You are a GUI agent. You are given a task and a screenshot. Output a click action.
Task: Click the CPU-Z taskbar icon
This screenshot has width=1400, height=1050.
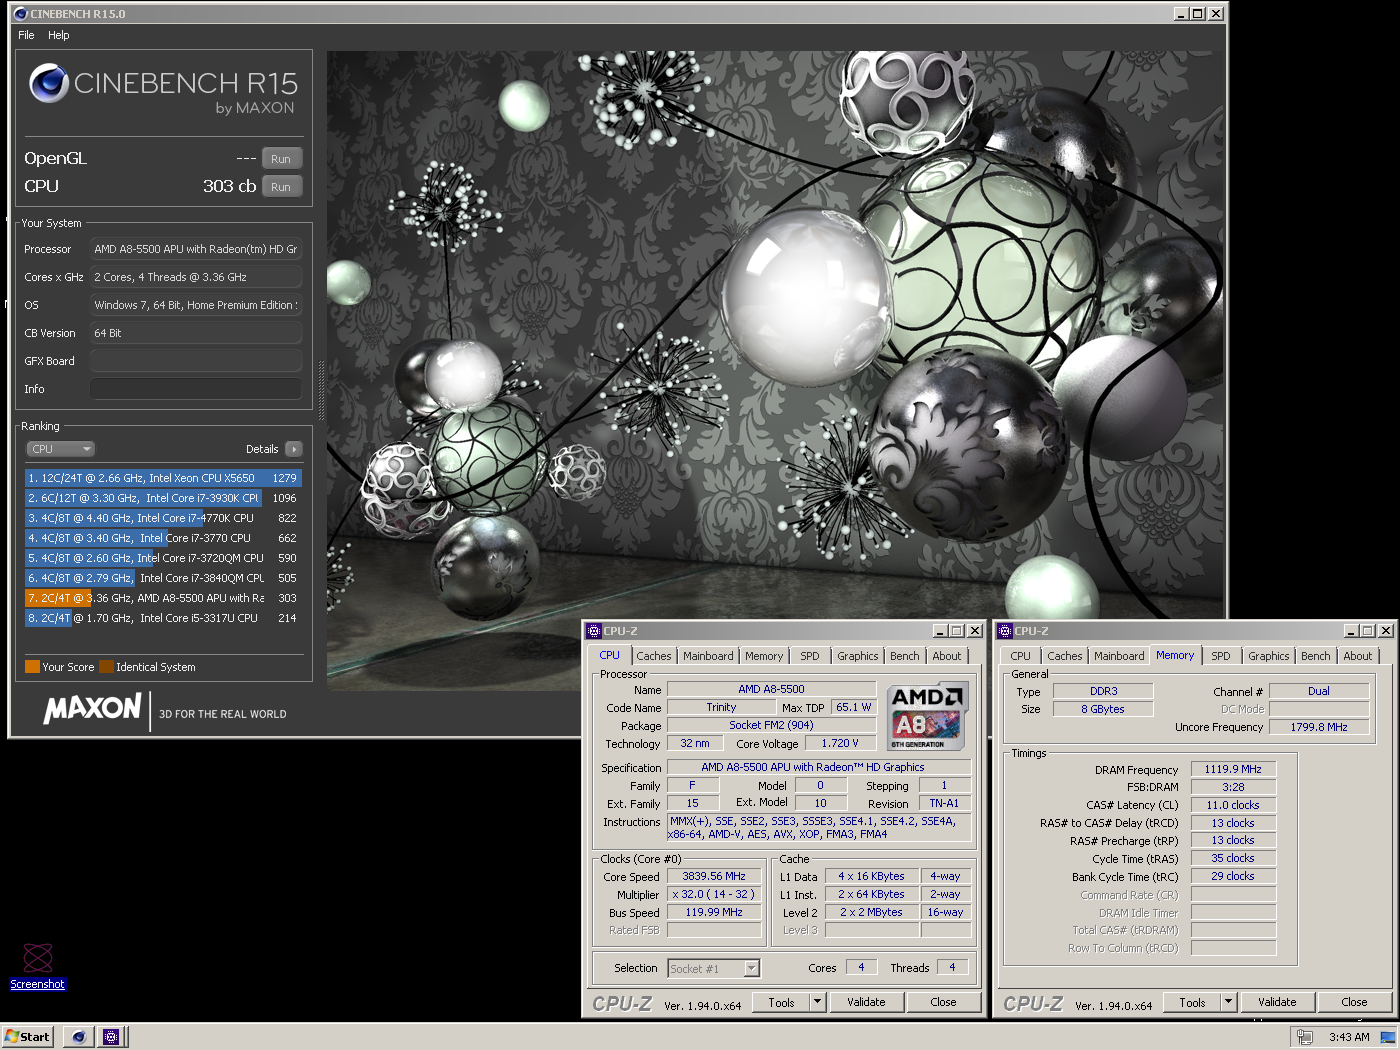(111, 1037)
